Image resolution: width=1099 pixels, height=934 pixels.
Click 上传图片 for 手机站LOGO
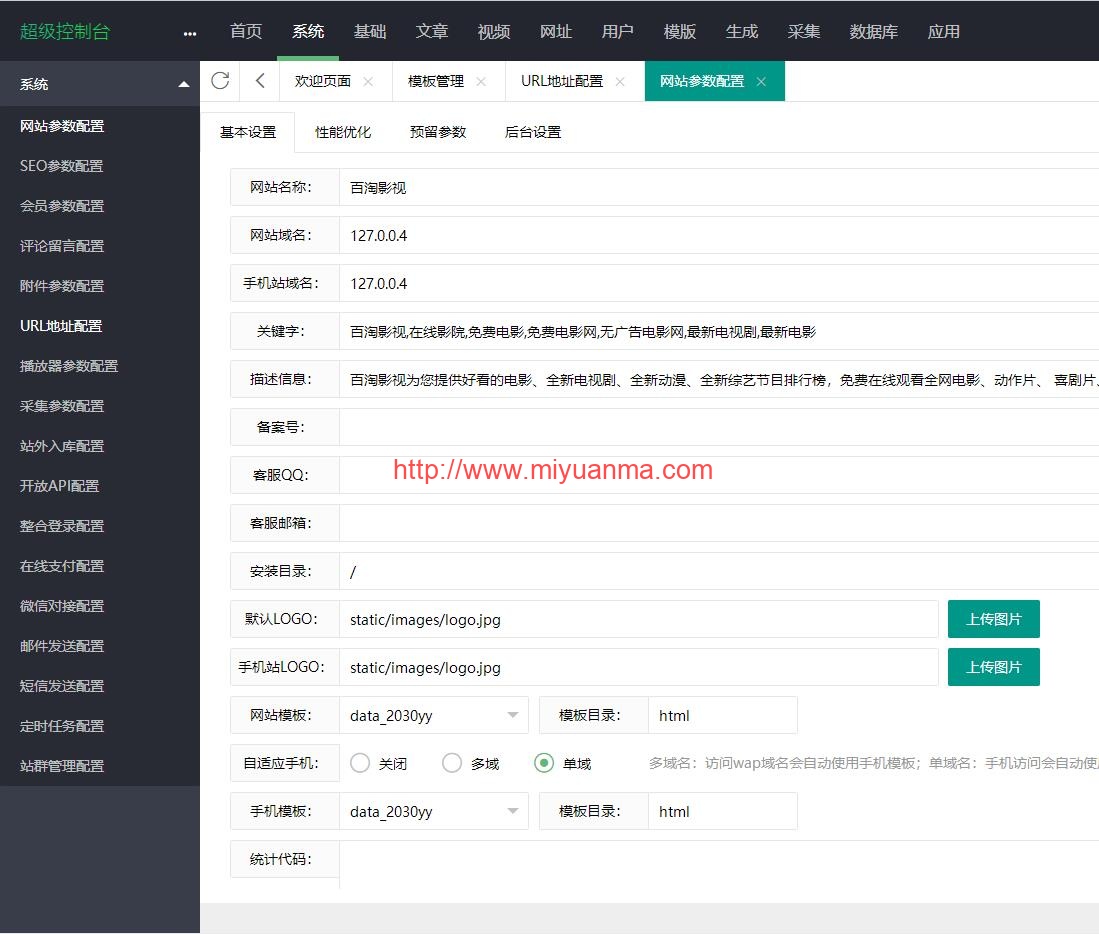[x=993, y=667]
